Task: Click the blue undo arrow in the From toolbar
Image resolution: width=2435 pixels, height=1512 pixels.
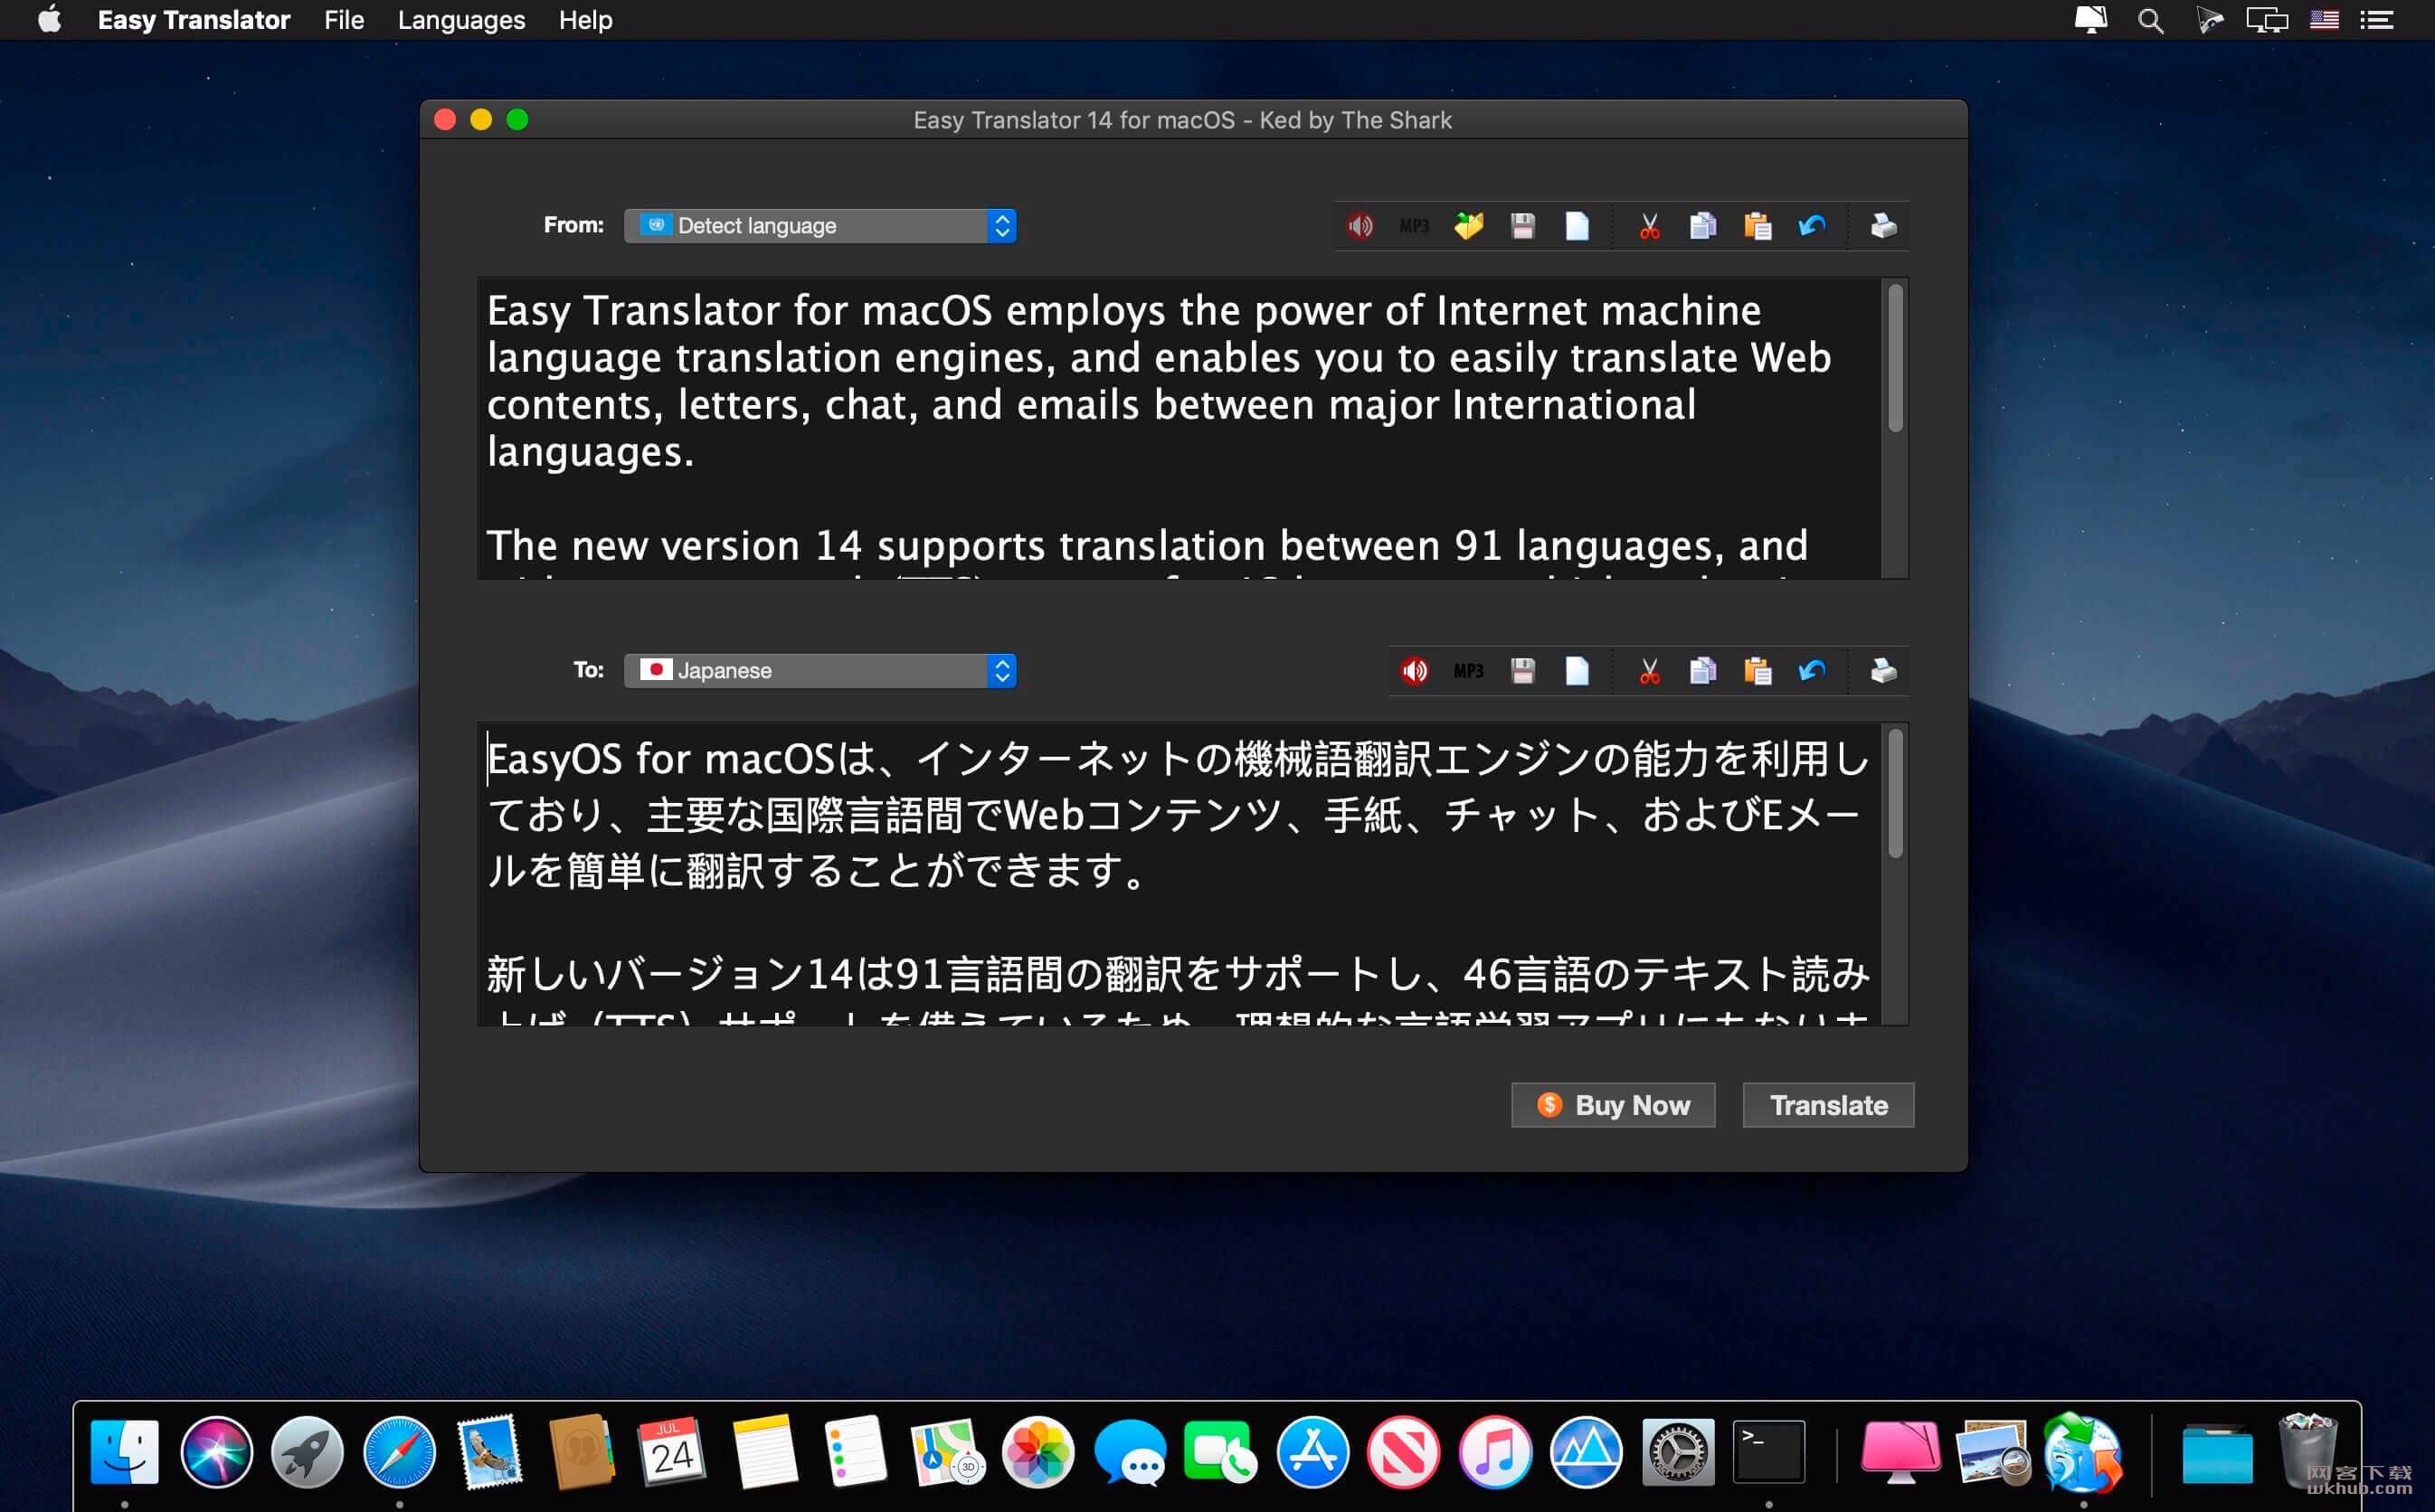Action: tap(1811, 226)
